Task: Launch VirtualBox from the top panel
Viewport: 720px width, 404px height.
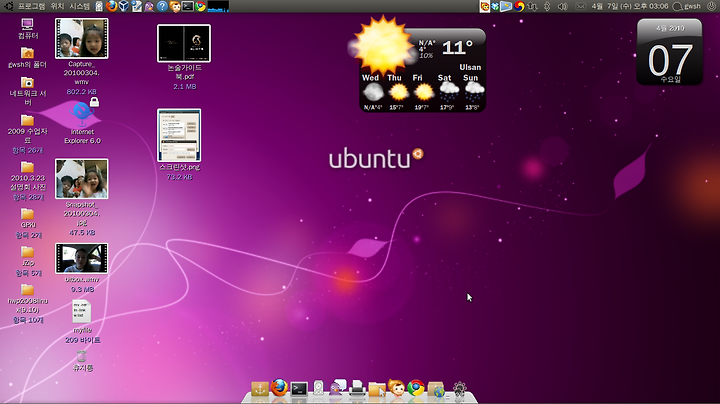Action: 124,6
